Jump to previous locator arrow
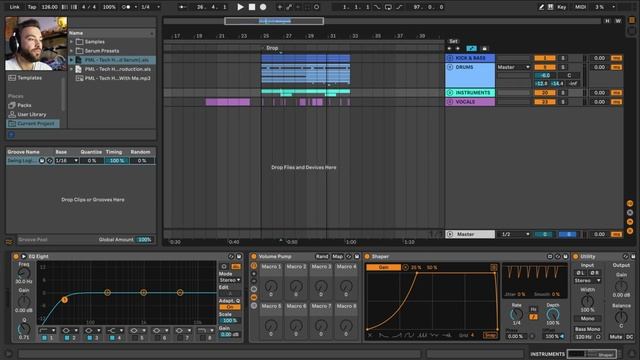Viewport: 640px width, 360px height. point(450,49)
